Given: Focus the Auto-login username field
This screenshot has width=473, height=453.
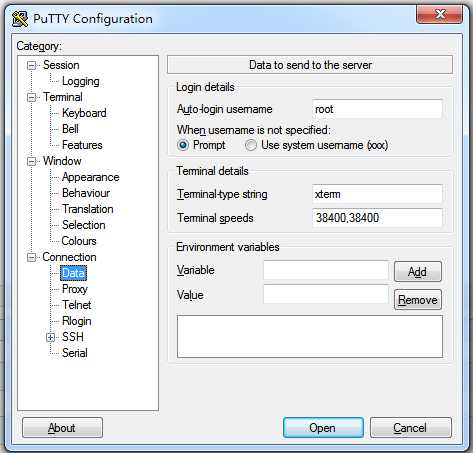Looking at the screenshot, I should pyautogui.click(x=377, y=109).
